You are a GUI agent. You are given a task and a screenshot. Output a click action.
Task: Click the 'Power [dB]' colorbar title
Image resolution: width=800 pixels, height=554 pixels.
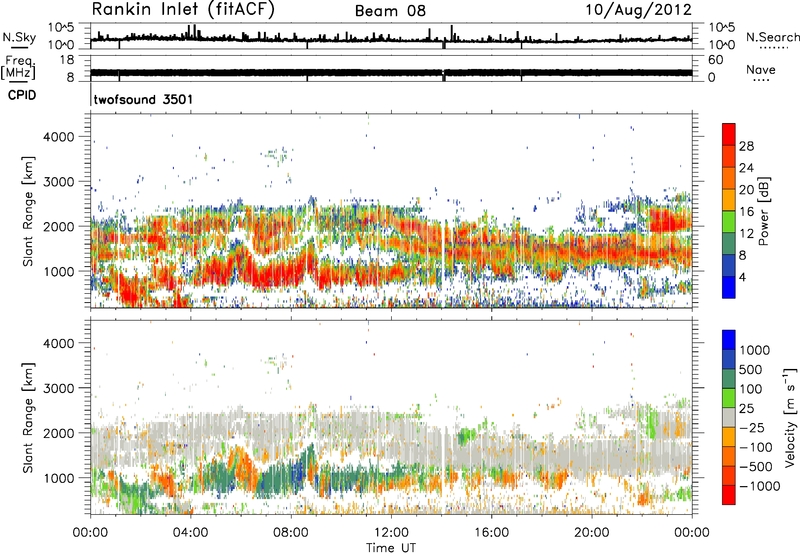click(x=763, y=211)
